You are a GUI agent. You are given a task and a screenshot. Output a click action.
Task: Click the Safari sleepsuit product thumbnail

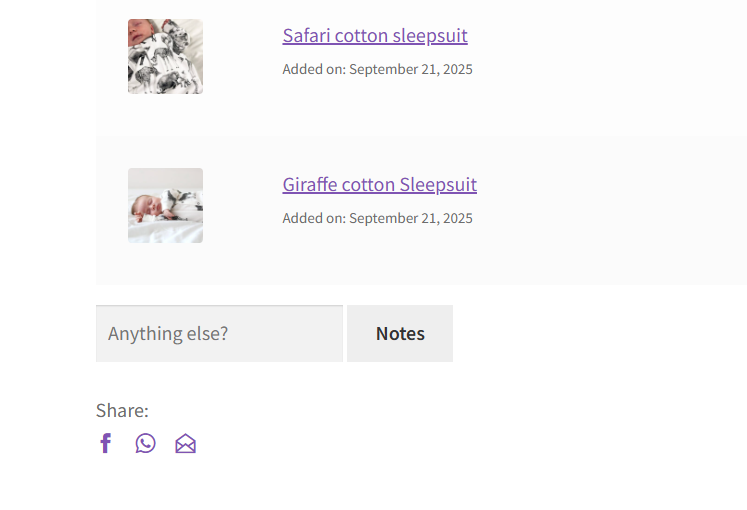165,57
